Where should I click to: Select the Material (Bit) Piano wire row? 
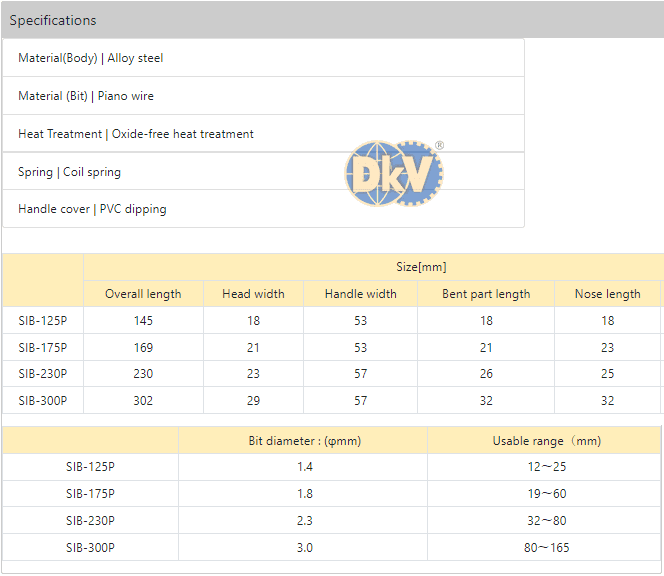coord(86,96)
